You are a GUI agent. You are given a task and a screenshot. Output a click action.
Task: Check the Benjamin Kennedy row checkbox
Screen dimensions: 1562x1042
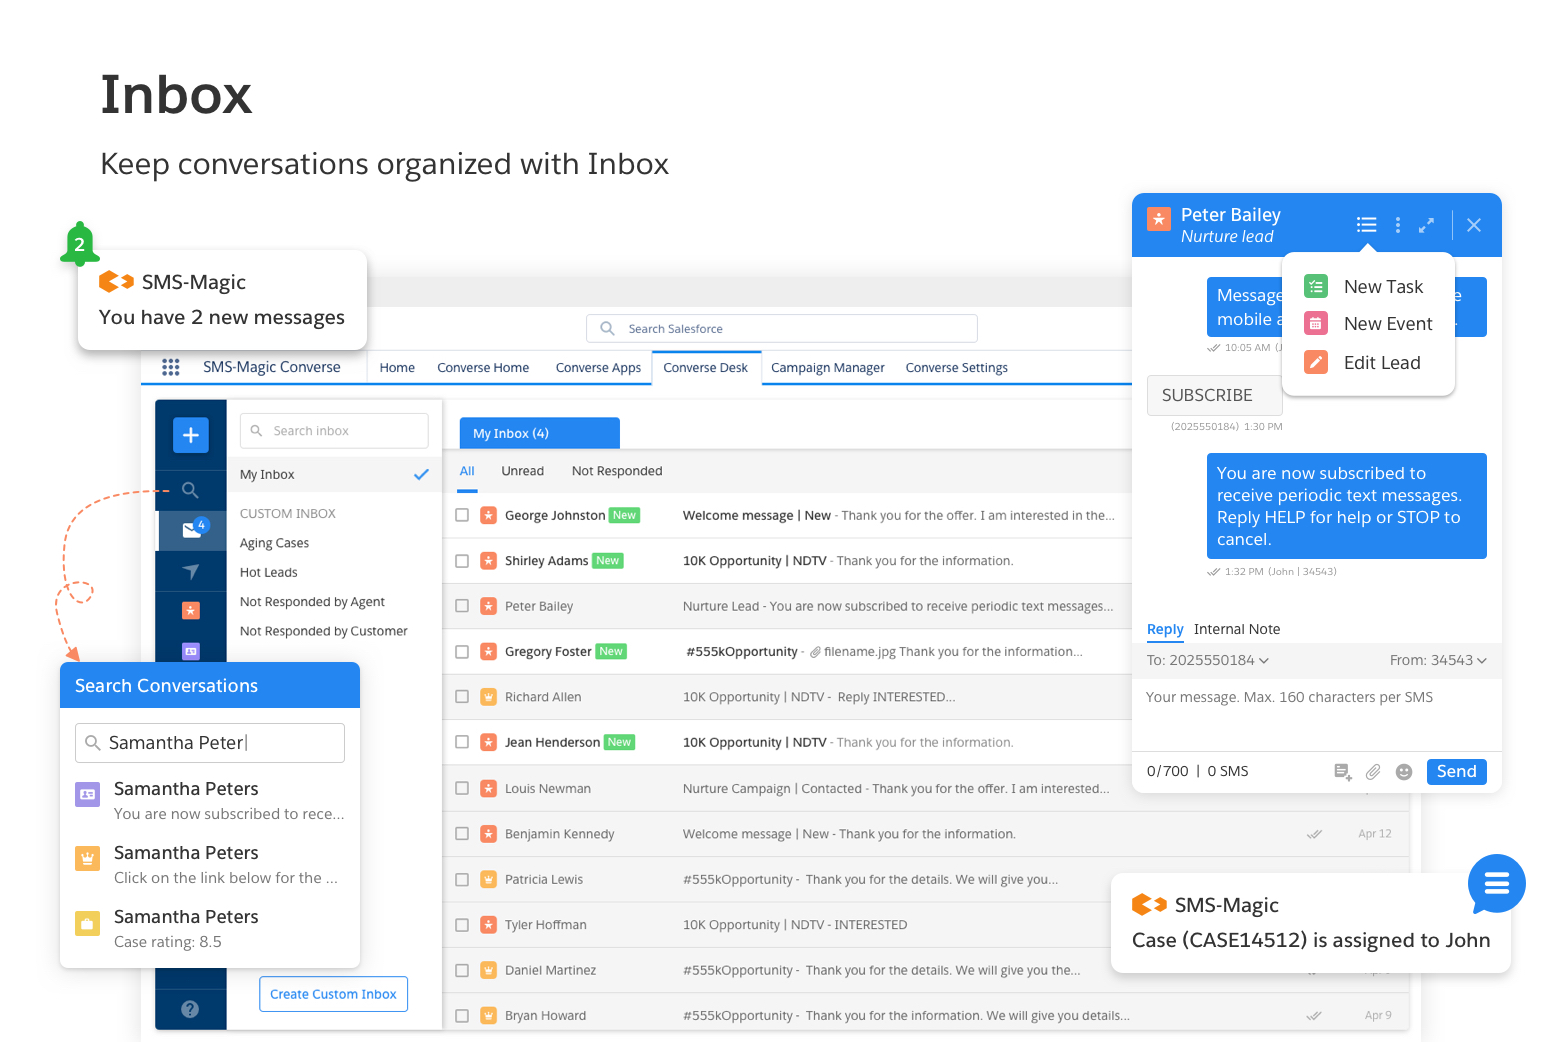[x=462, y=834]
